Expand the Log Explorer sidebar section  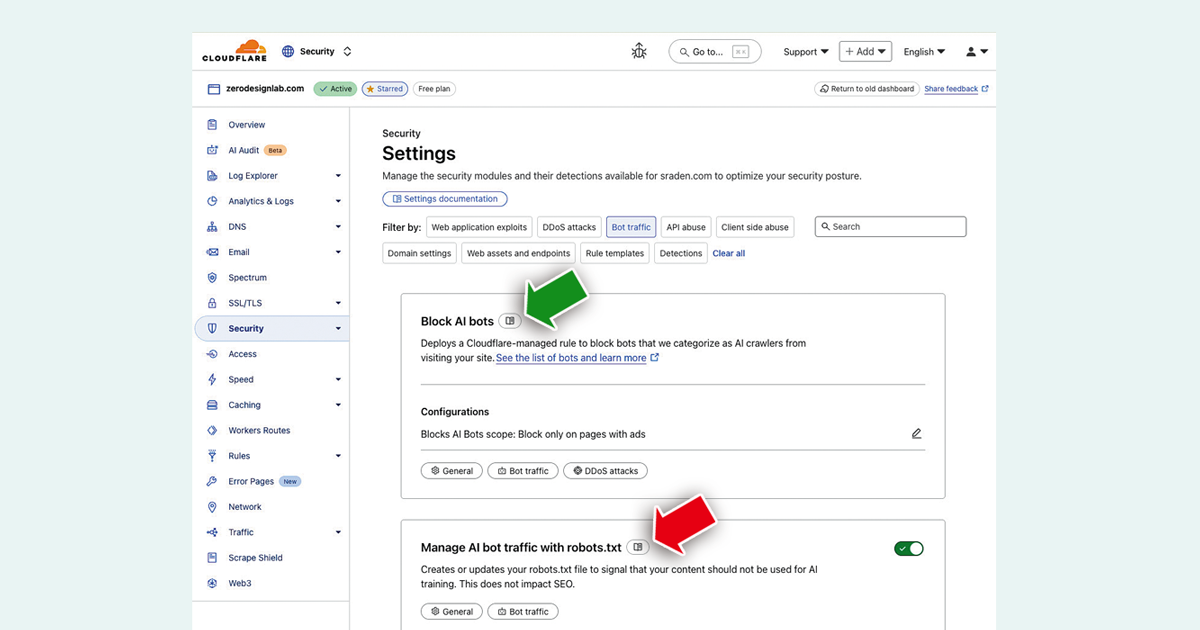[x=338, y=176]
